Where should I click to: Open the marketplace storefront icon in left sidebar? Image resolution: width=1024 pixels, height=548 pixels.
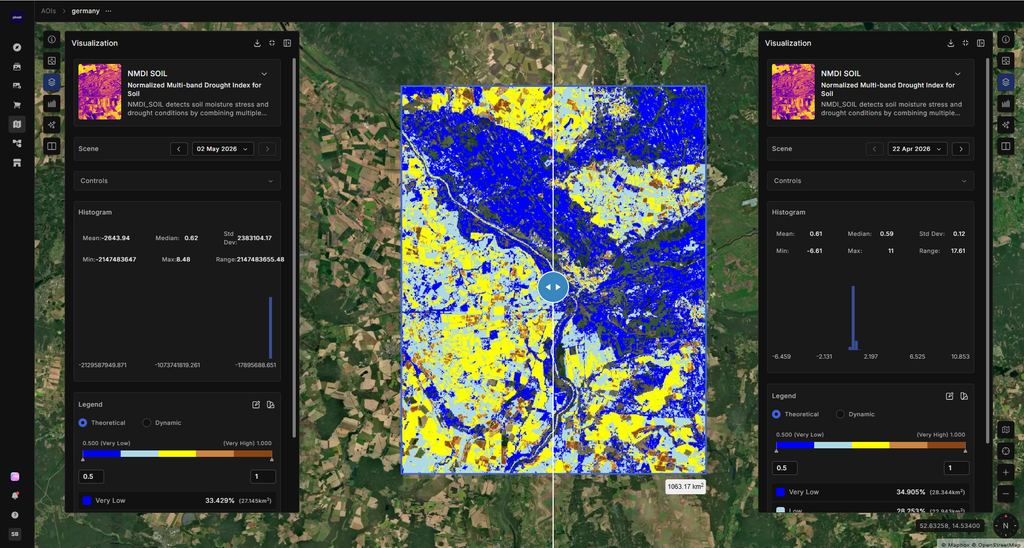coord(16,162)
